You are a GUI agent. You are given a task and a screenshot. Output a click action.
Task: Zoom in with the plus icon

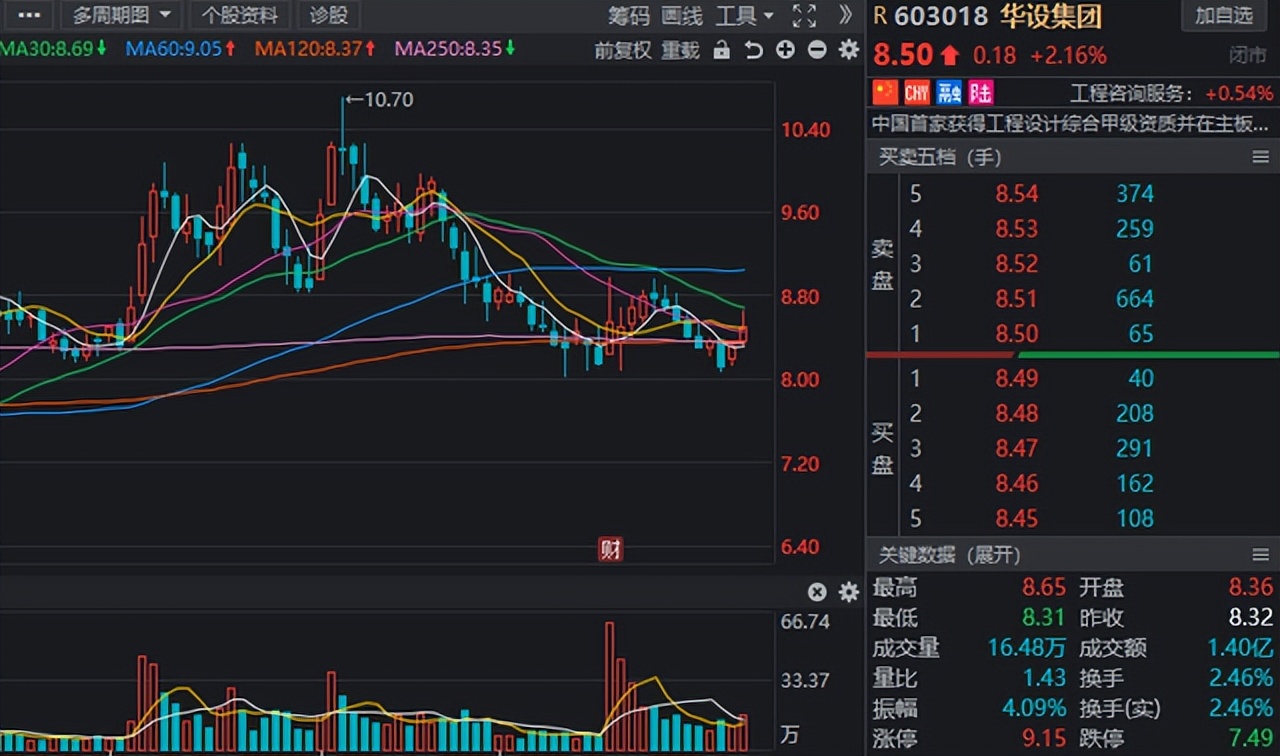click(x=785, y=50)
